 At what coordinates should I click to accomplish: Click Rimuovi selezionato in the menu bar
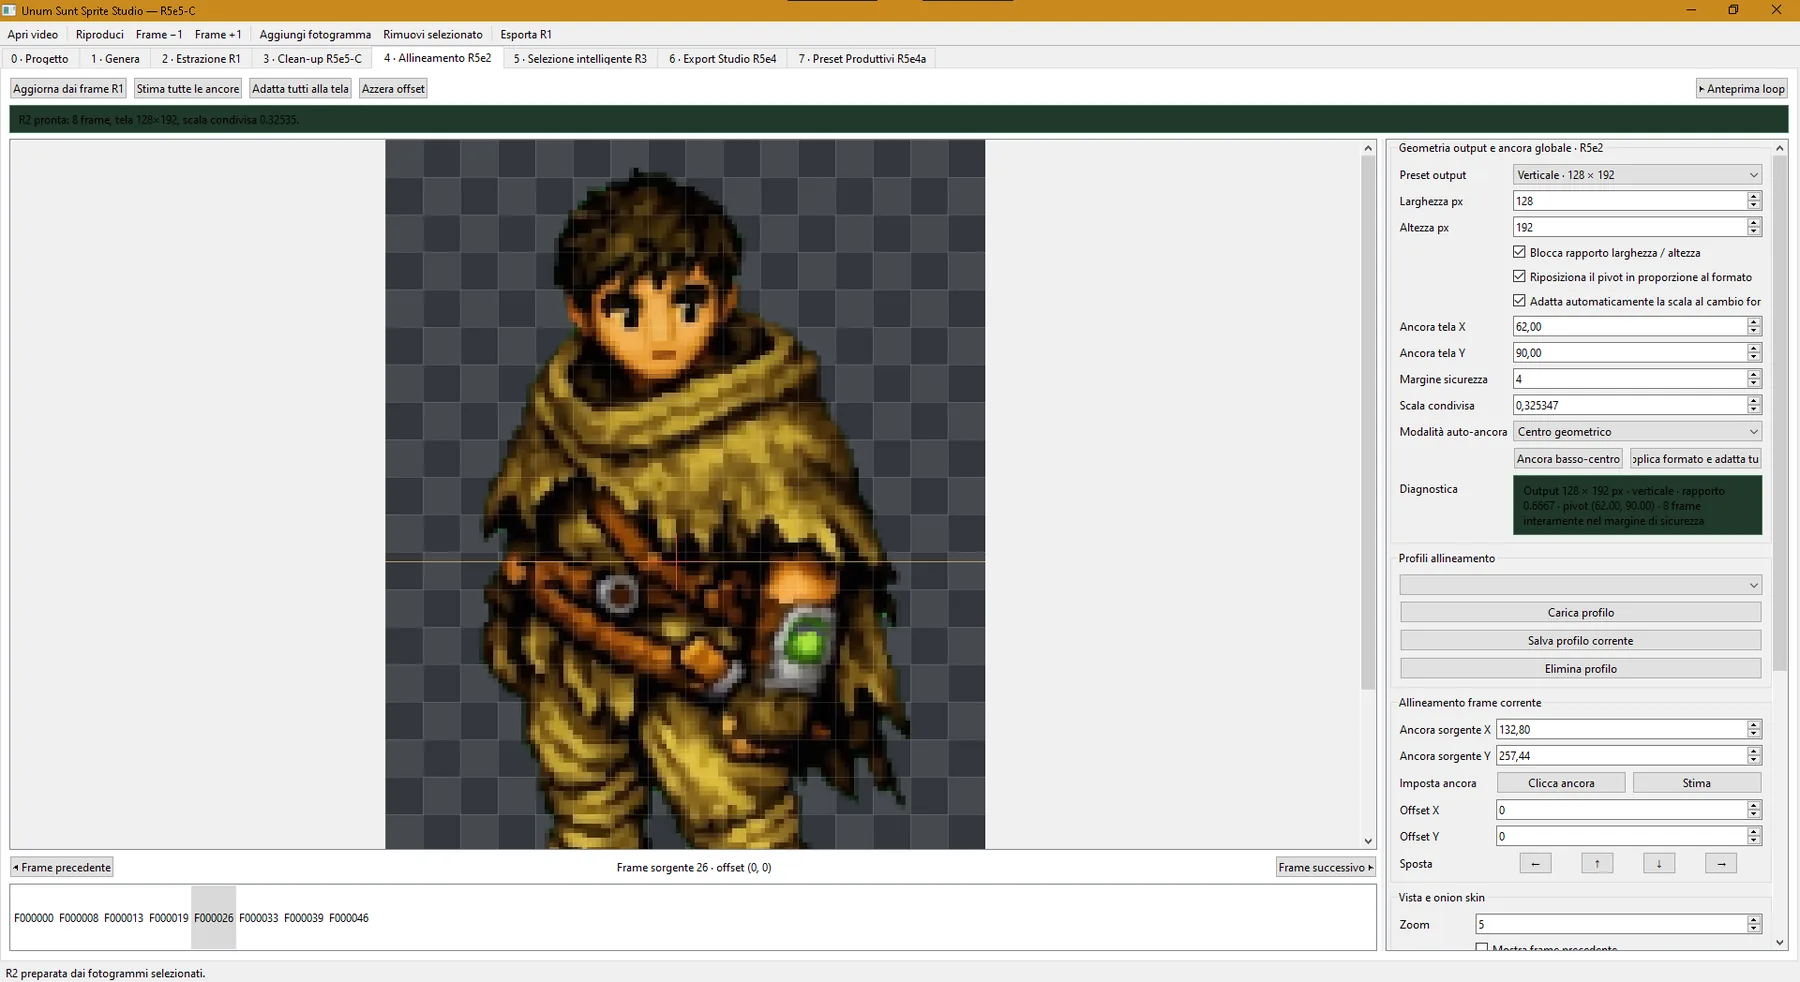pos(433,34)
